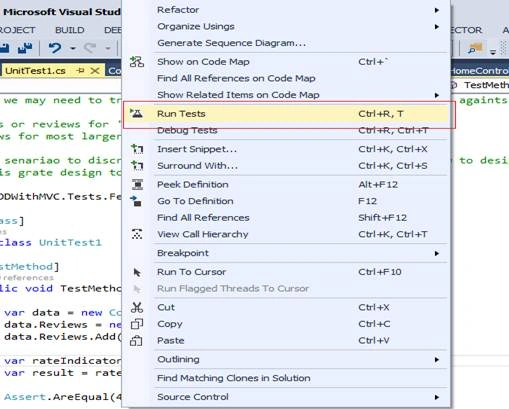Click the Run Tests flask icon
The image size is (509, 409).
pyautogui.click(x=136, y=113)
